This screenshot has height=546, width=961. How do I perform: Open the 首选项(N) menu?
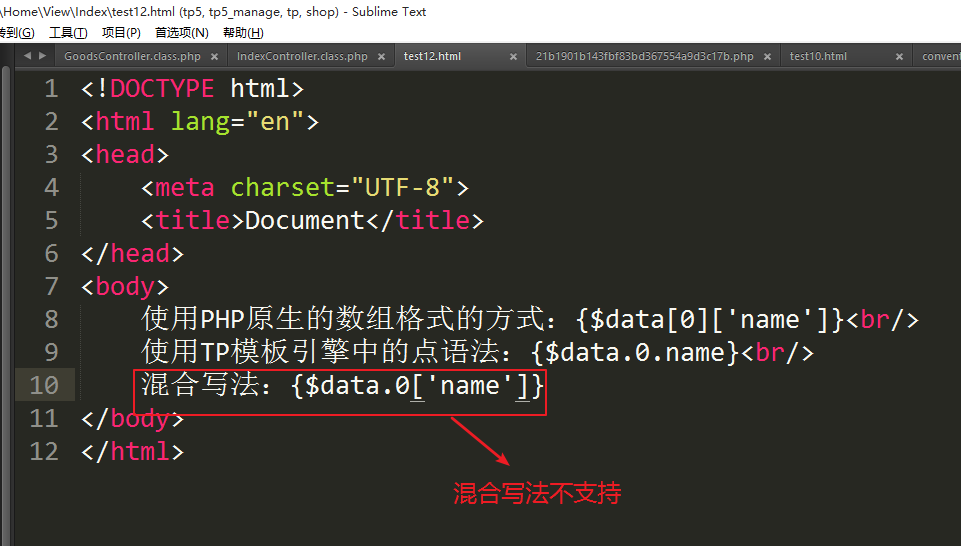click(181, 33)
